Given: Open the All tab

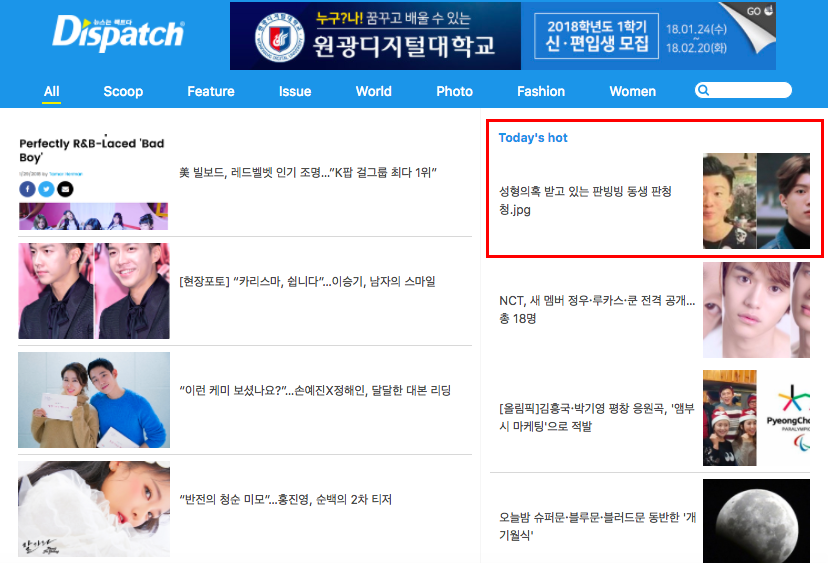Looking at the screenshot, I should point(51,91).
